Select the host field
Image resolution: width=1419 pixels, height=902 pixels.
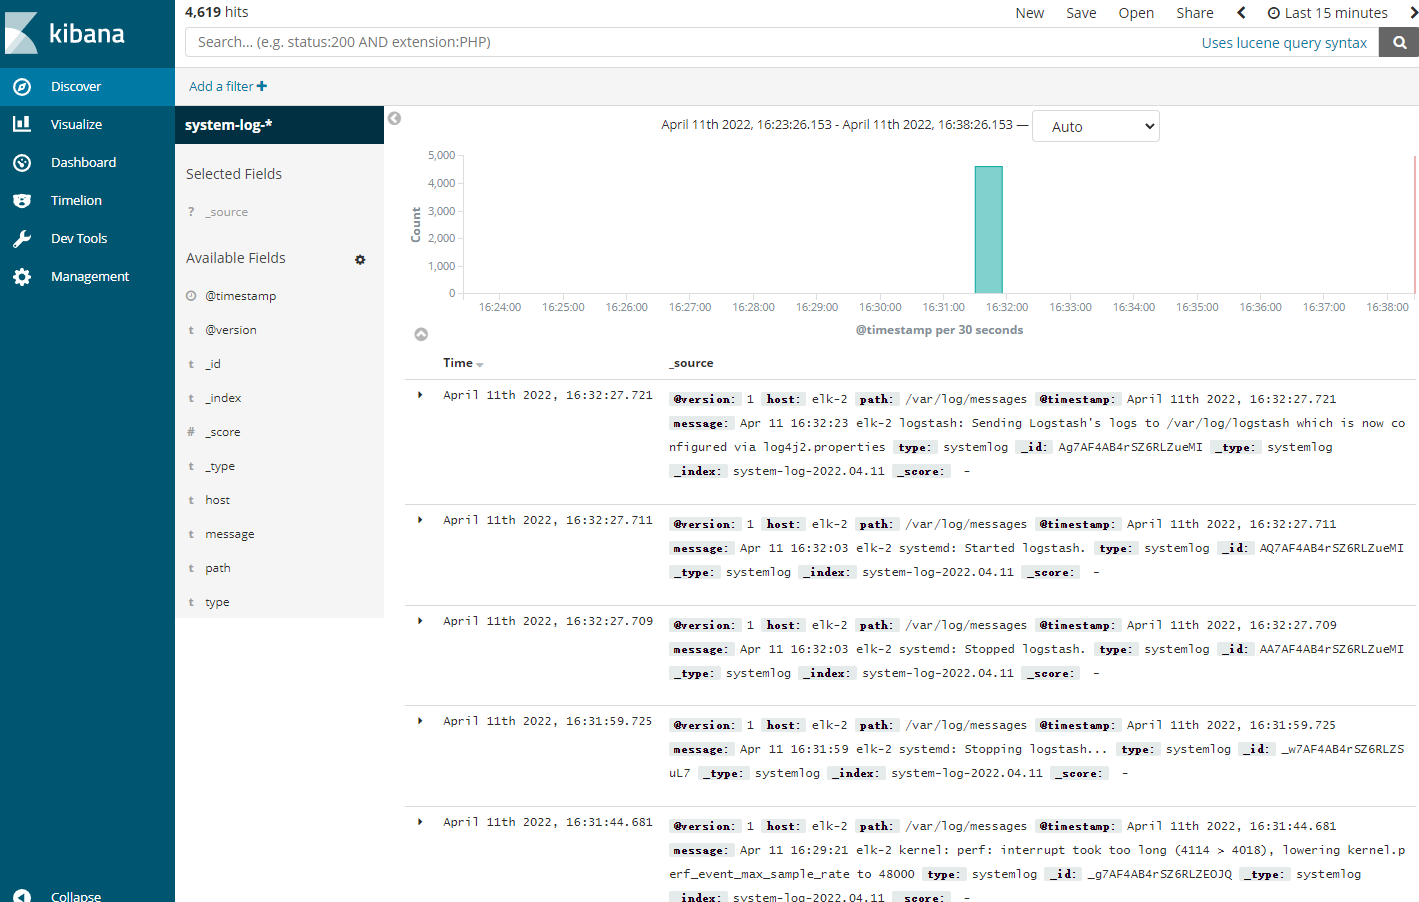point(217,500)
